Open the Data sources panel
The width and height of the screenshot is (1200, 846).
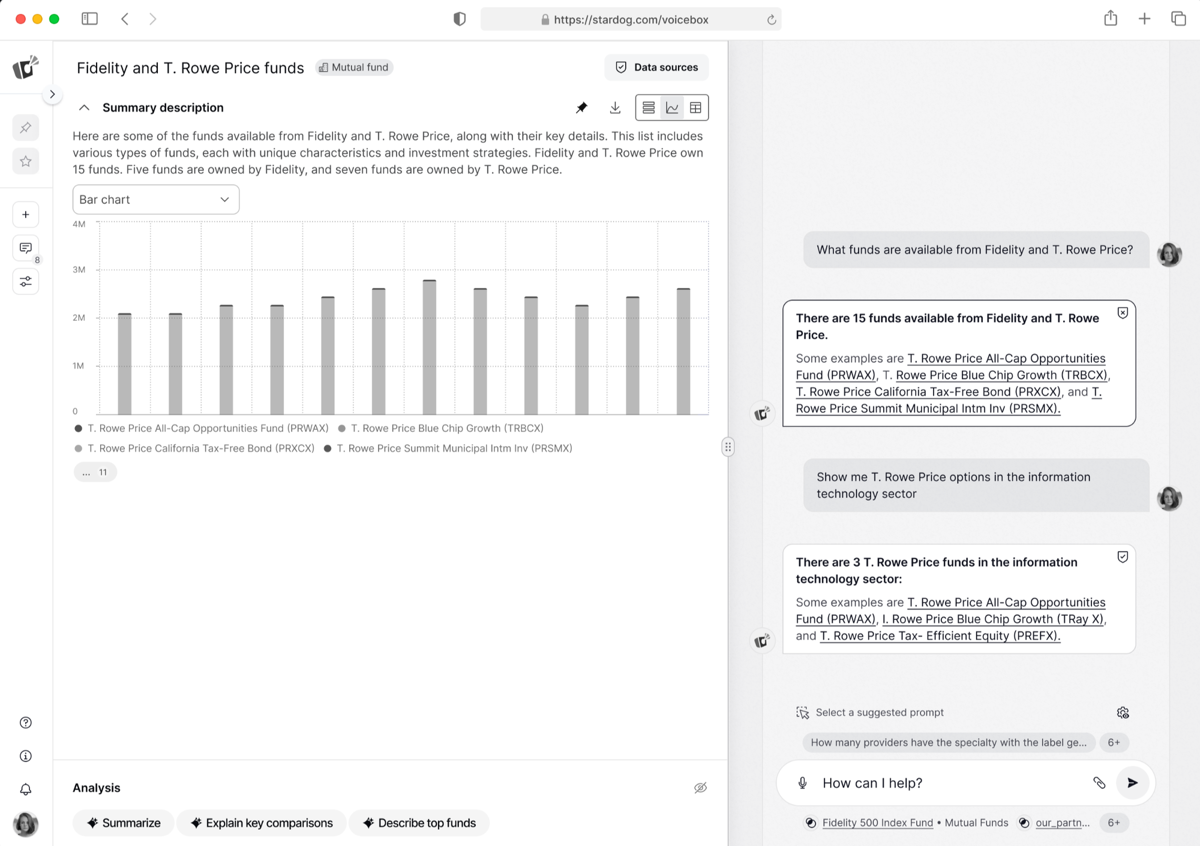[x=656, y=67]
